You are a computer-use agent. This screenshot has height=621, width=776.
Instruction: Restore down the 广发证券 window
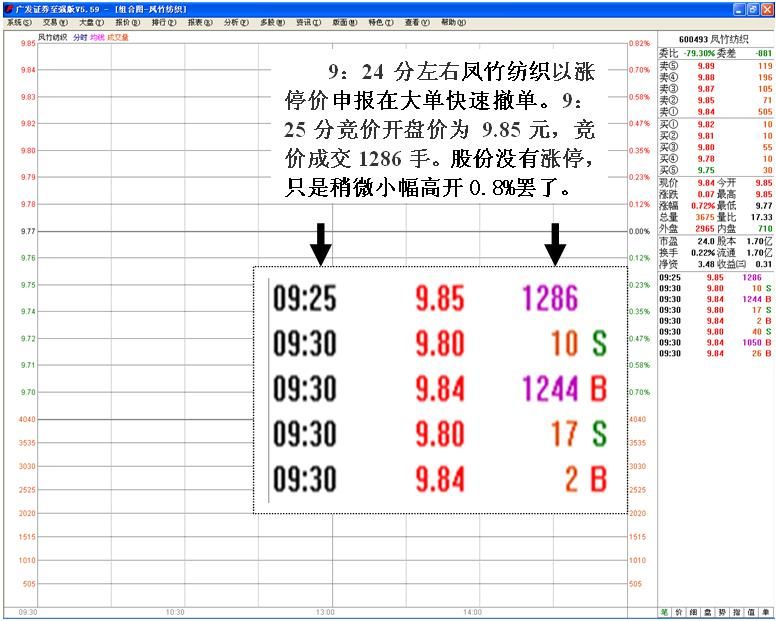pos(753,9)
